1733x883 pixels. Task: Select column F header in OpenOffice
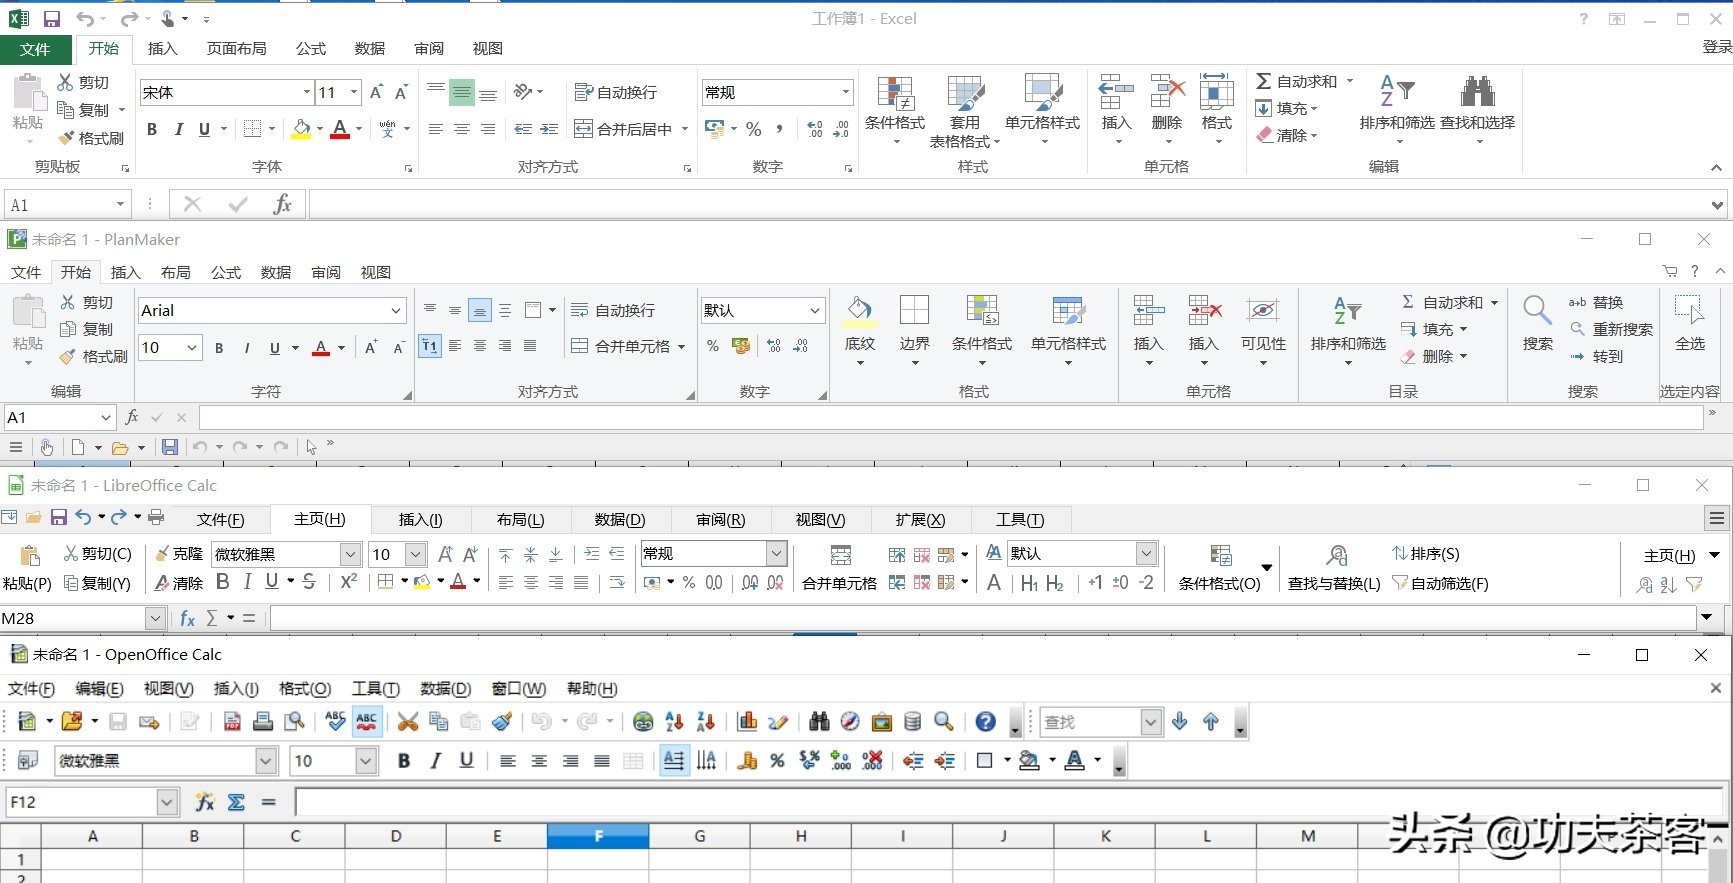click(x=598, y=836)
